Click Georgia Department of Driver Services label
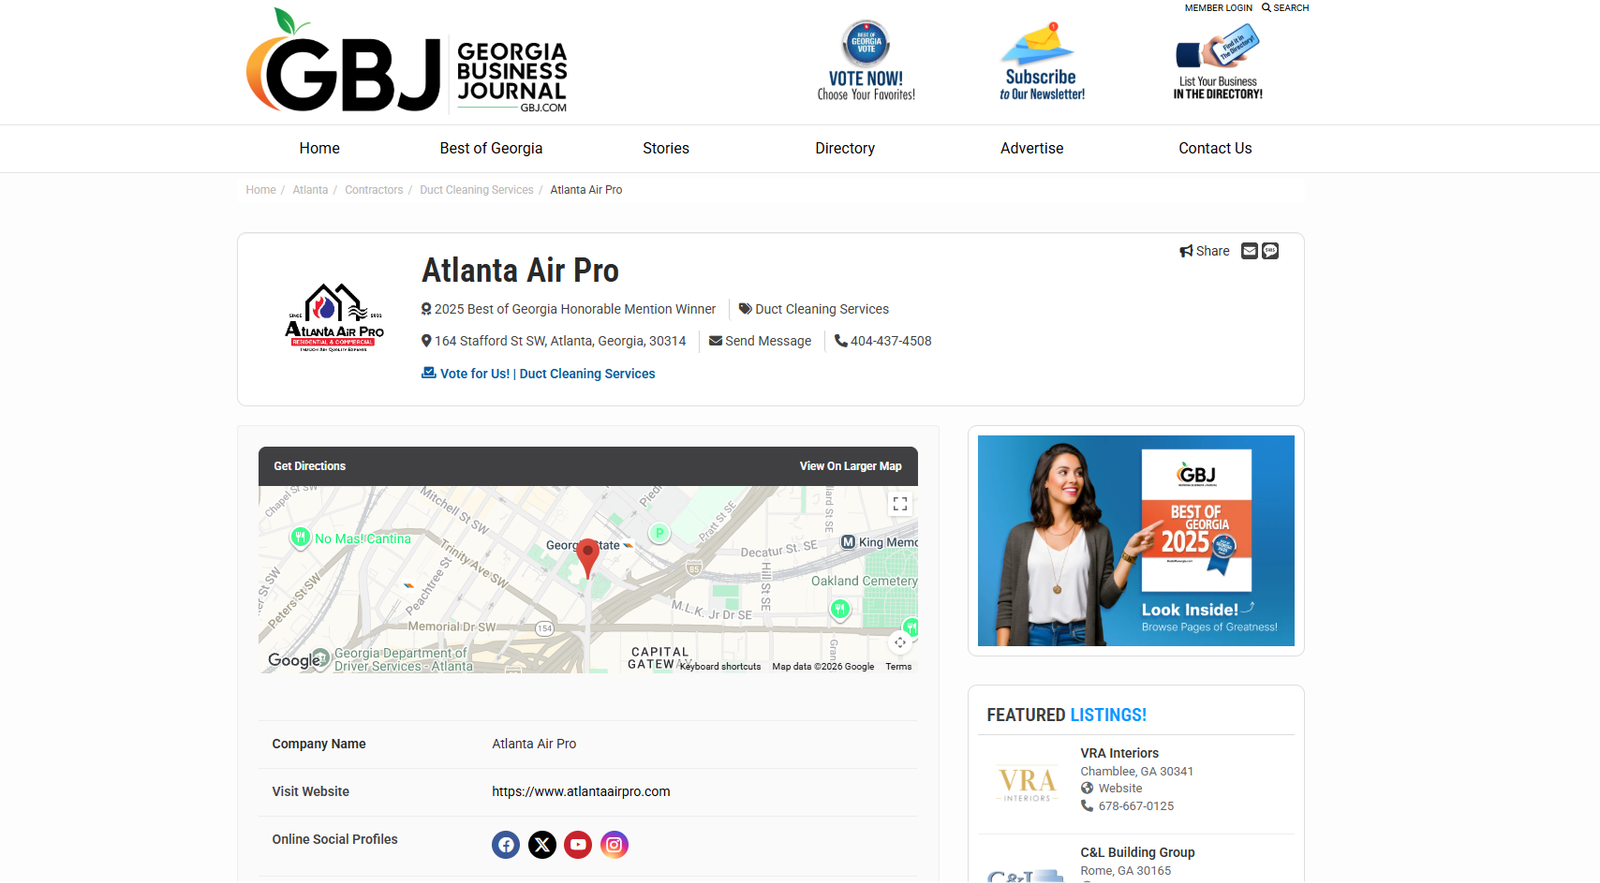The image size is (1600, 883). coord(403,660)
